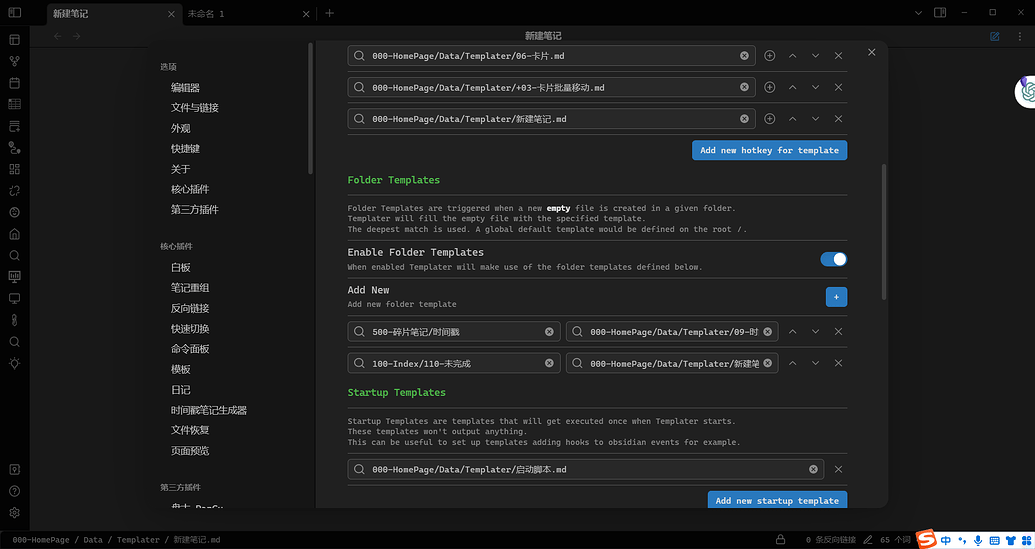This screenshot has height=549, width=1035.
Task: Click the light bulb ribbon icon
Action: pyautogui.click(x=15, y=363)
